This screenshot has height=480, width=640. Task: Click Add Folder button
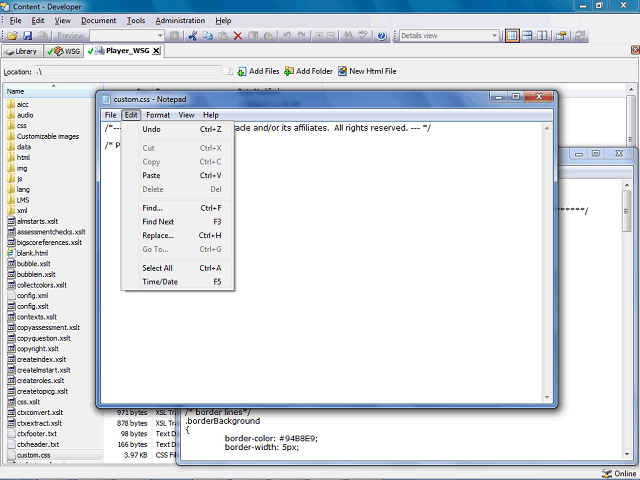[x=309, y=71]
